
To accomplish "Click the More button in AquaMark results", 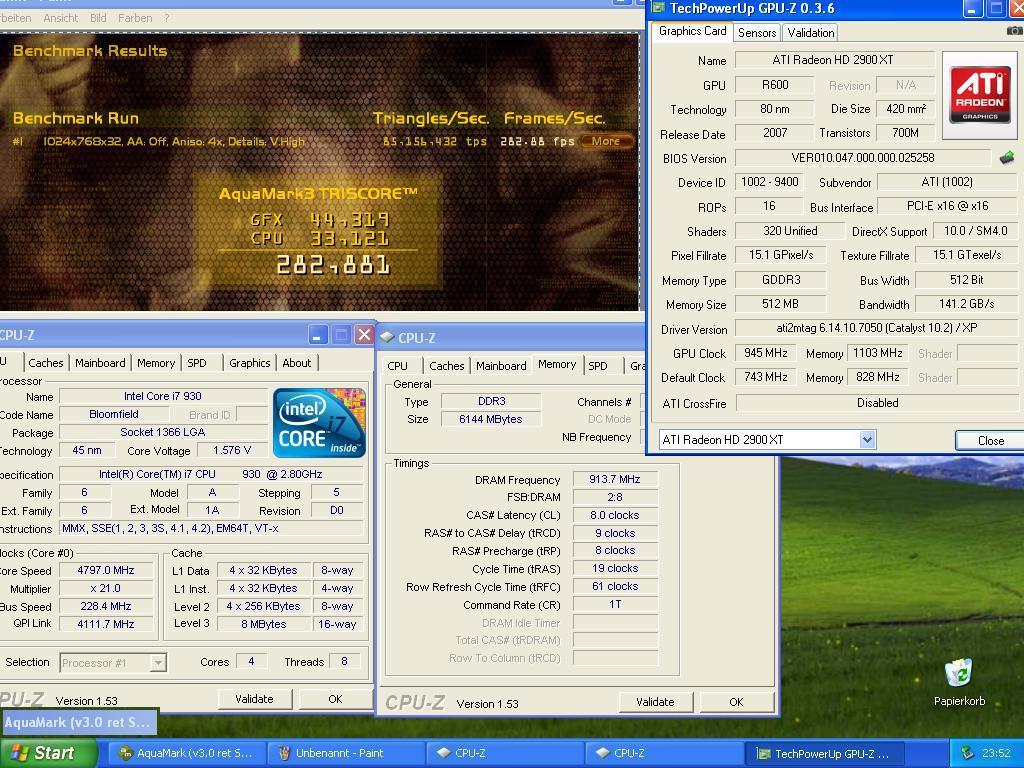I will point(606,140).
